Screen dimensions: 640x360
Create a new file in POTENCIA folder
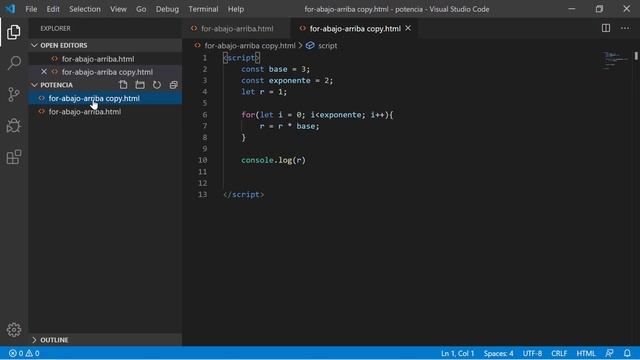(123, 85)
